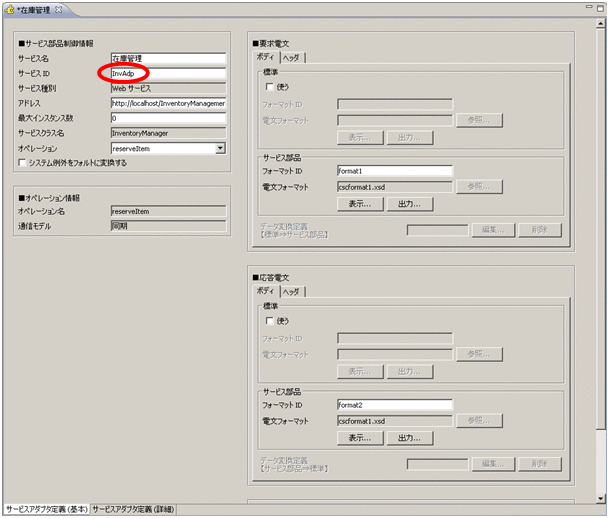Click the サービスID field containing InvAdp
This screenshot has height=519, width=611.
(x=168, y=73)
